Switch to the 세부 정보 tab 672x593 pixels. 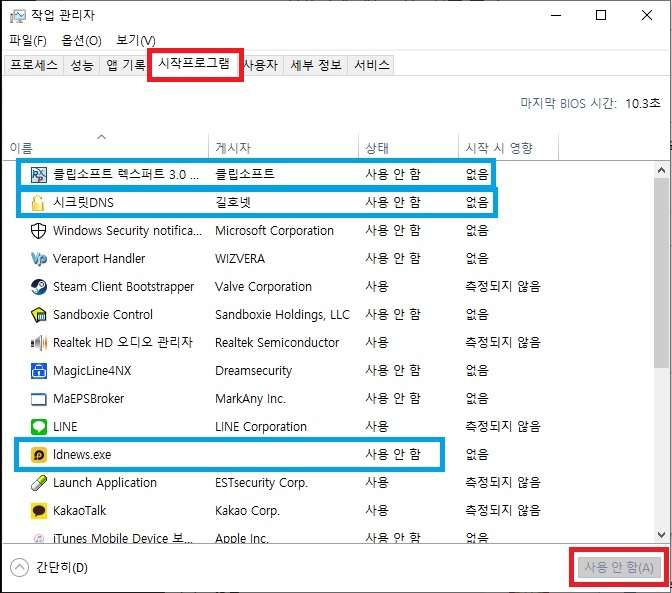coord(316,65)
